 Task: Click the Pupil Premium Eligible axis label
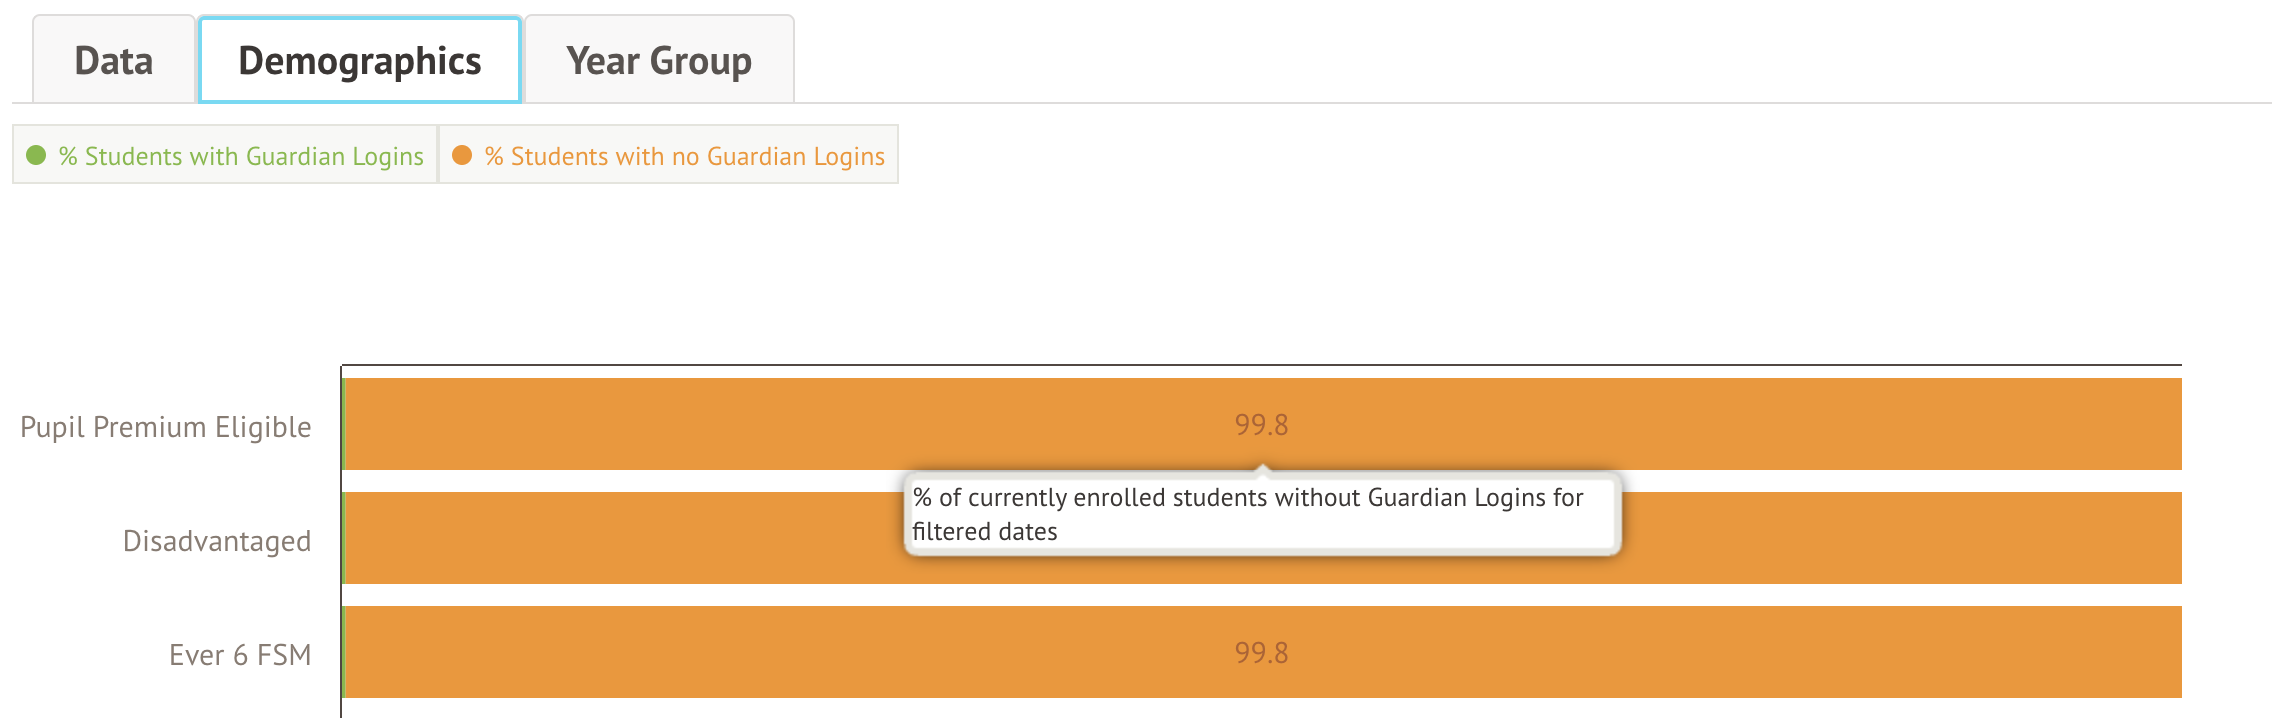pyautogui.click(x=166, y=427)
